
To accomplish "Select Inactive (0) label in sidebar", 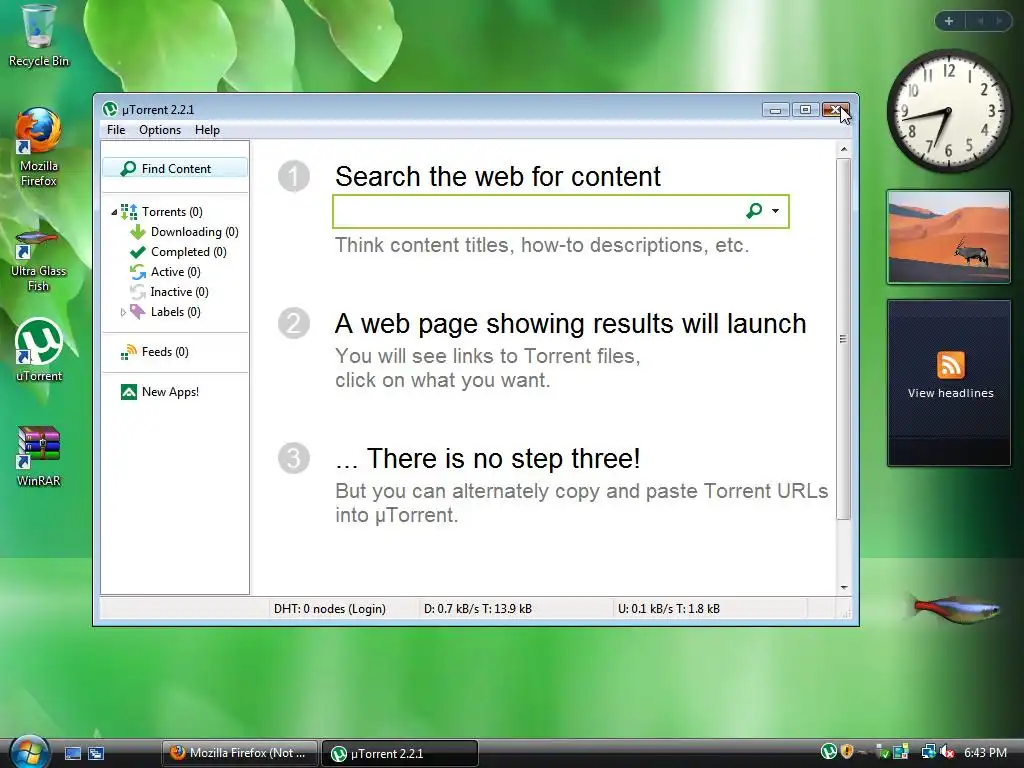I will (180, 292).
